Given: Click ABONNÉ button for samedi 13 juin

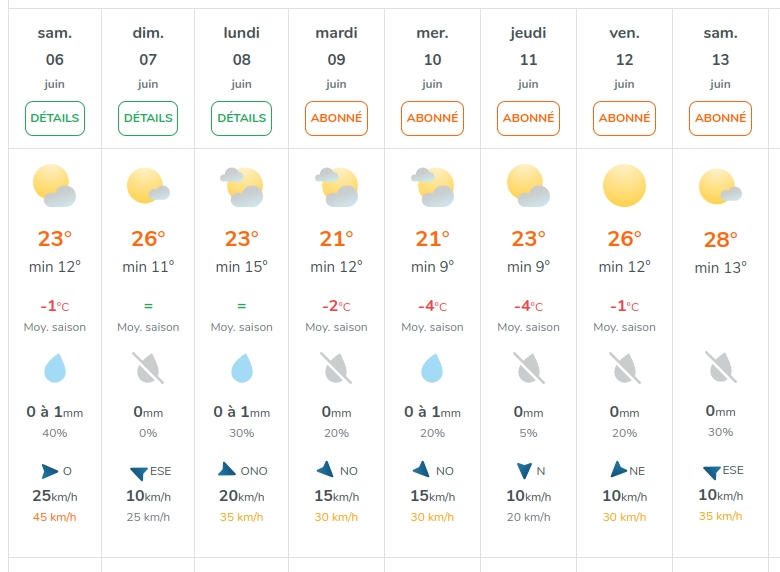Looking at the screenshot, I should point(720,118).
